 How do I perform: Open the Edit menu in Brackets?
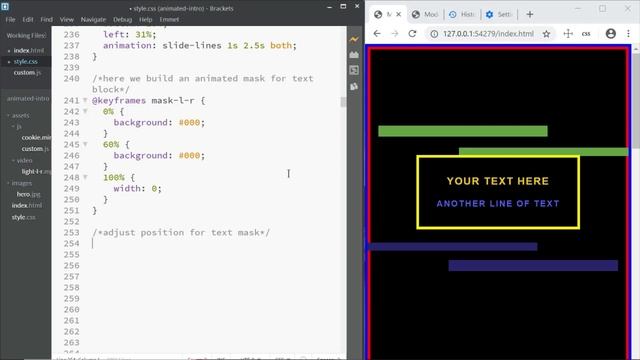coord(28,19)
